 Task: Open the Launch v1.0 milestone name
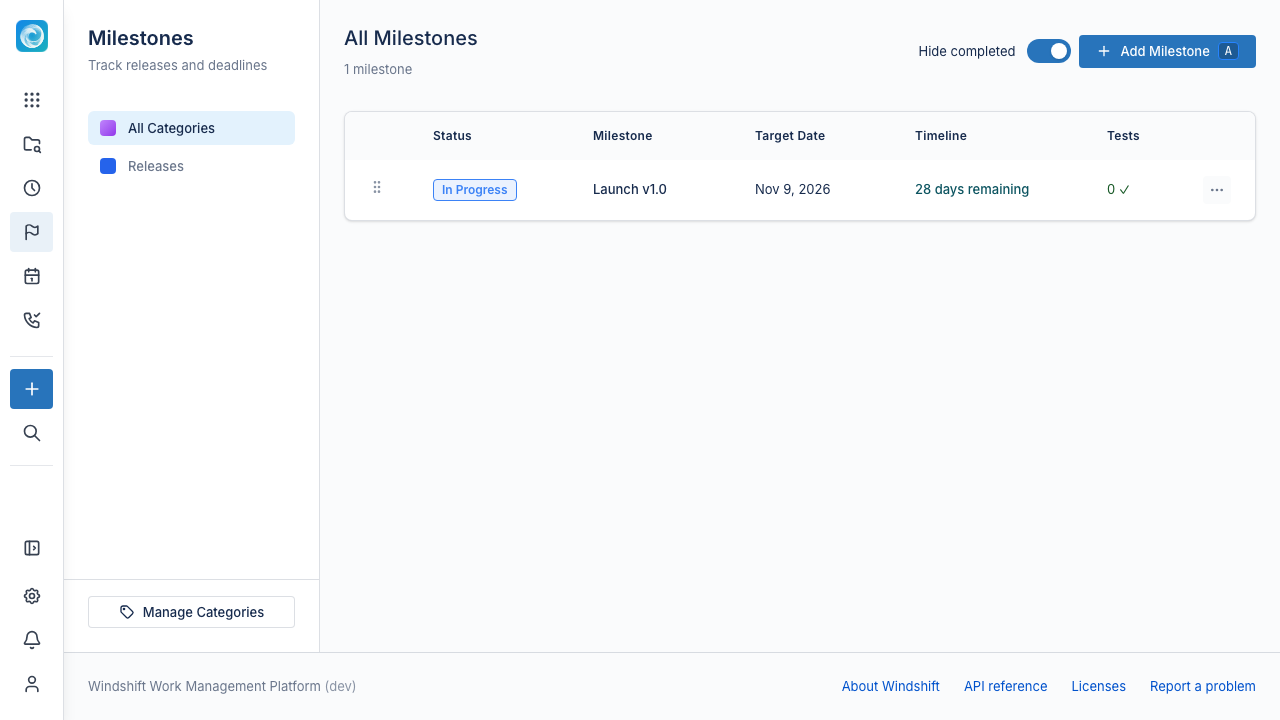click(630, 189)
